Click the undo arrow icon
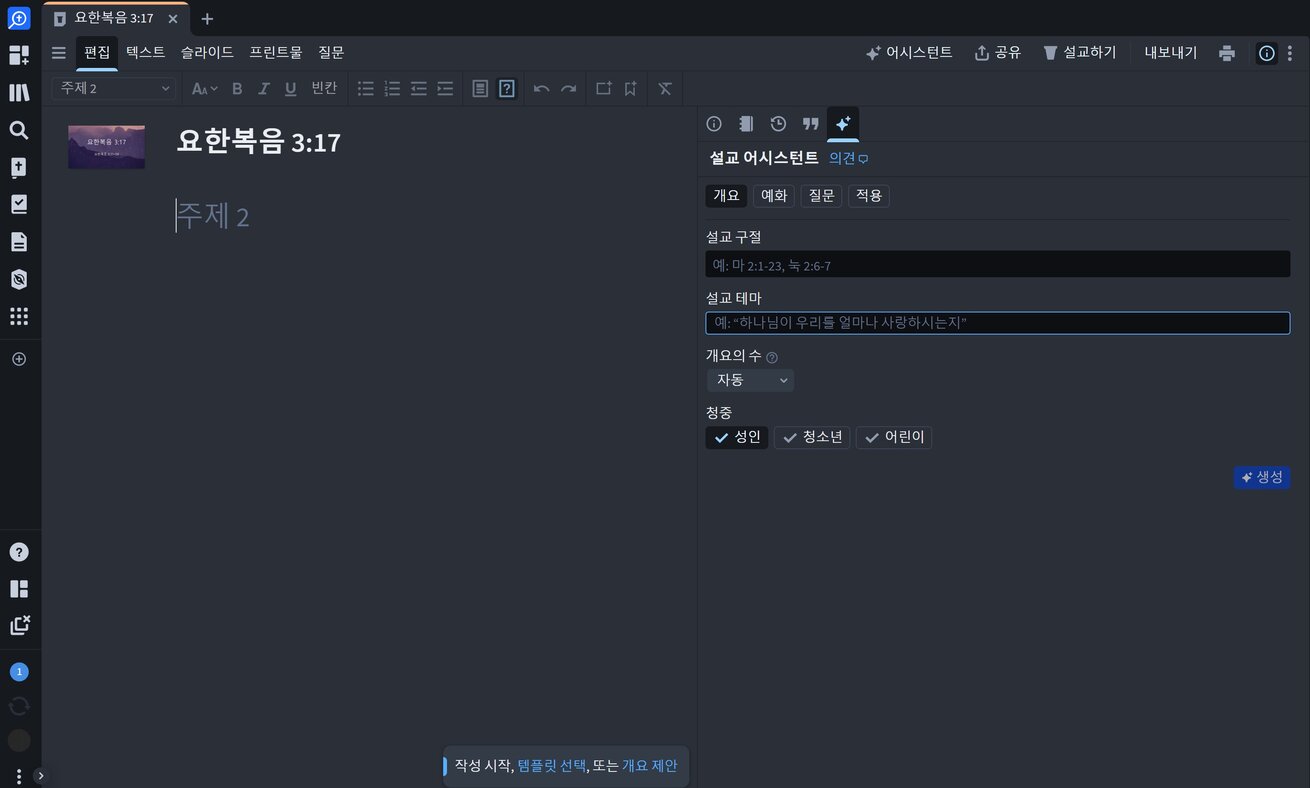 tap(541, 89)
